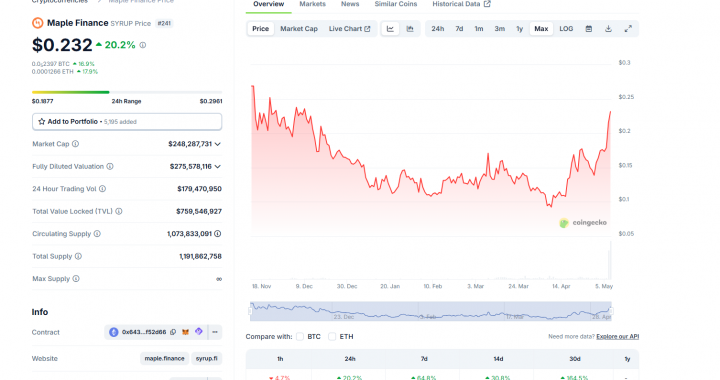Viewport: 720px width, 380px height.
Task: Select 24h chart range
Action: tap(438, 28)
